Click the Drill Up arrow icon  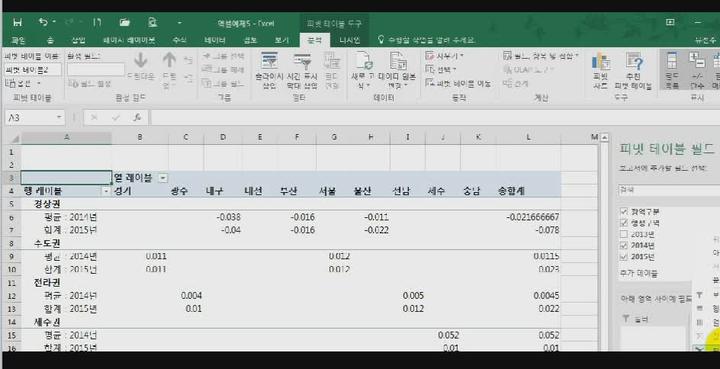[169, 61]
